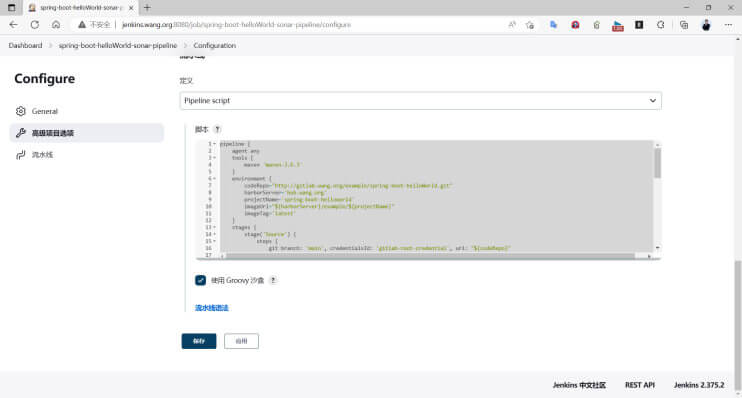Click the Configuration breadcrumb
742x398 pixels.
[x=214, y=45]
